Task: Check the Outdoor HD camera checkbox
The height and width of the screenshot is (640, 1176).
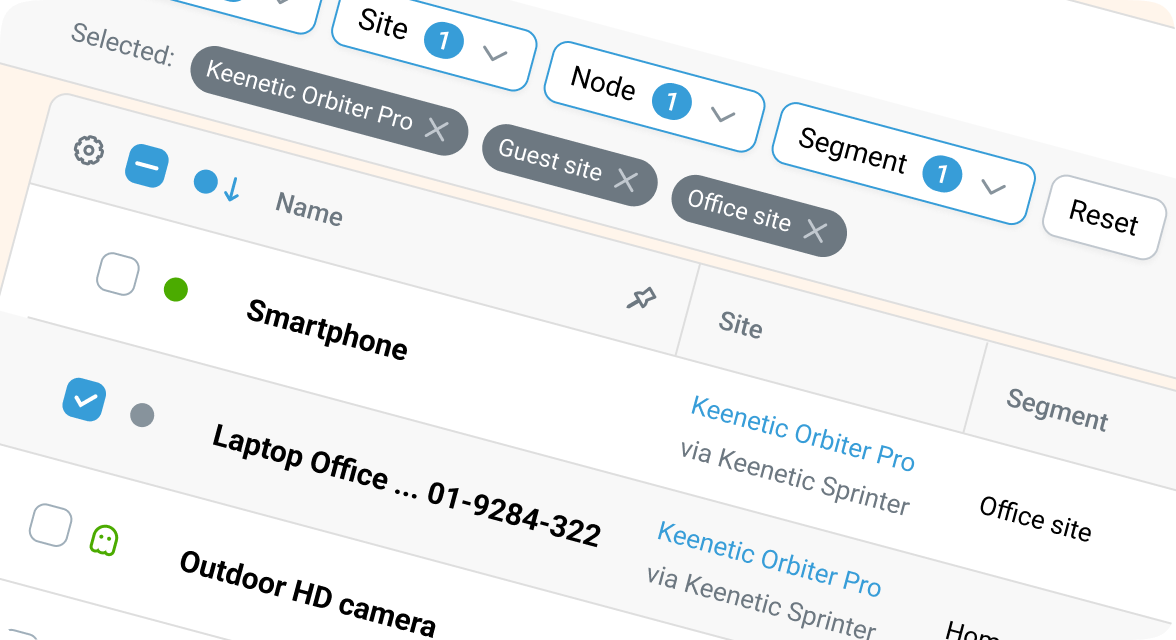Action: [50, 525]
